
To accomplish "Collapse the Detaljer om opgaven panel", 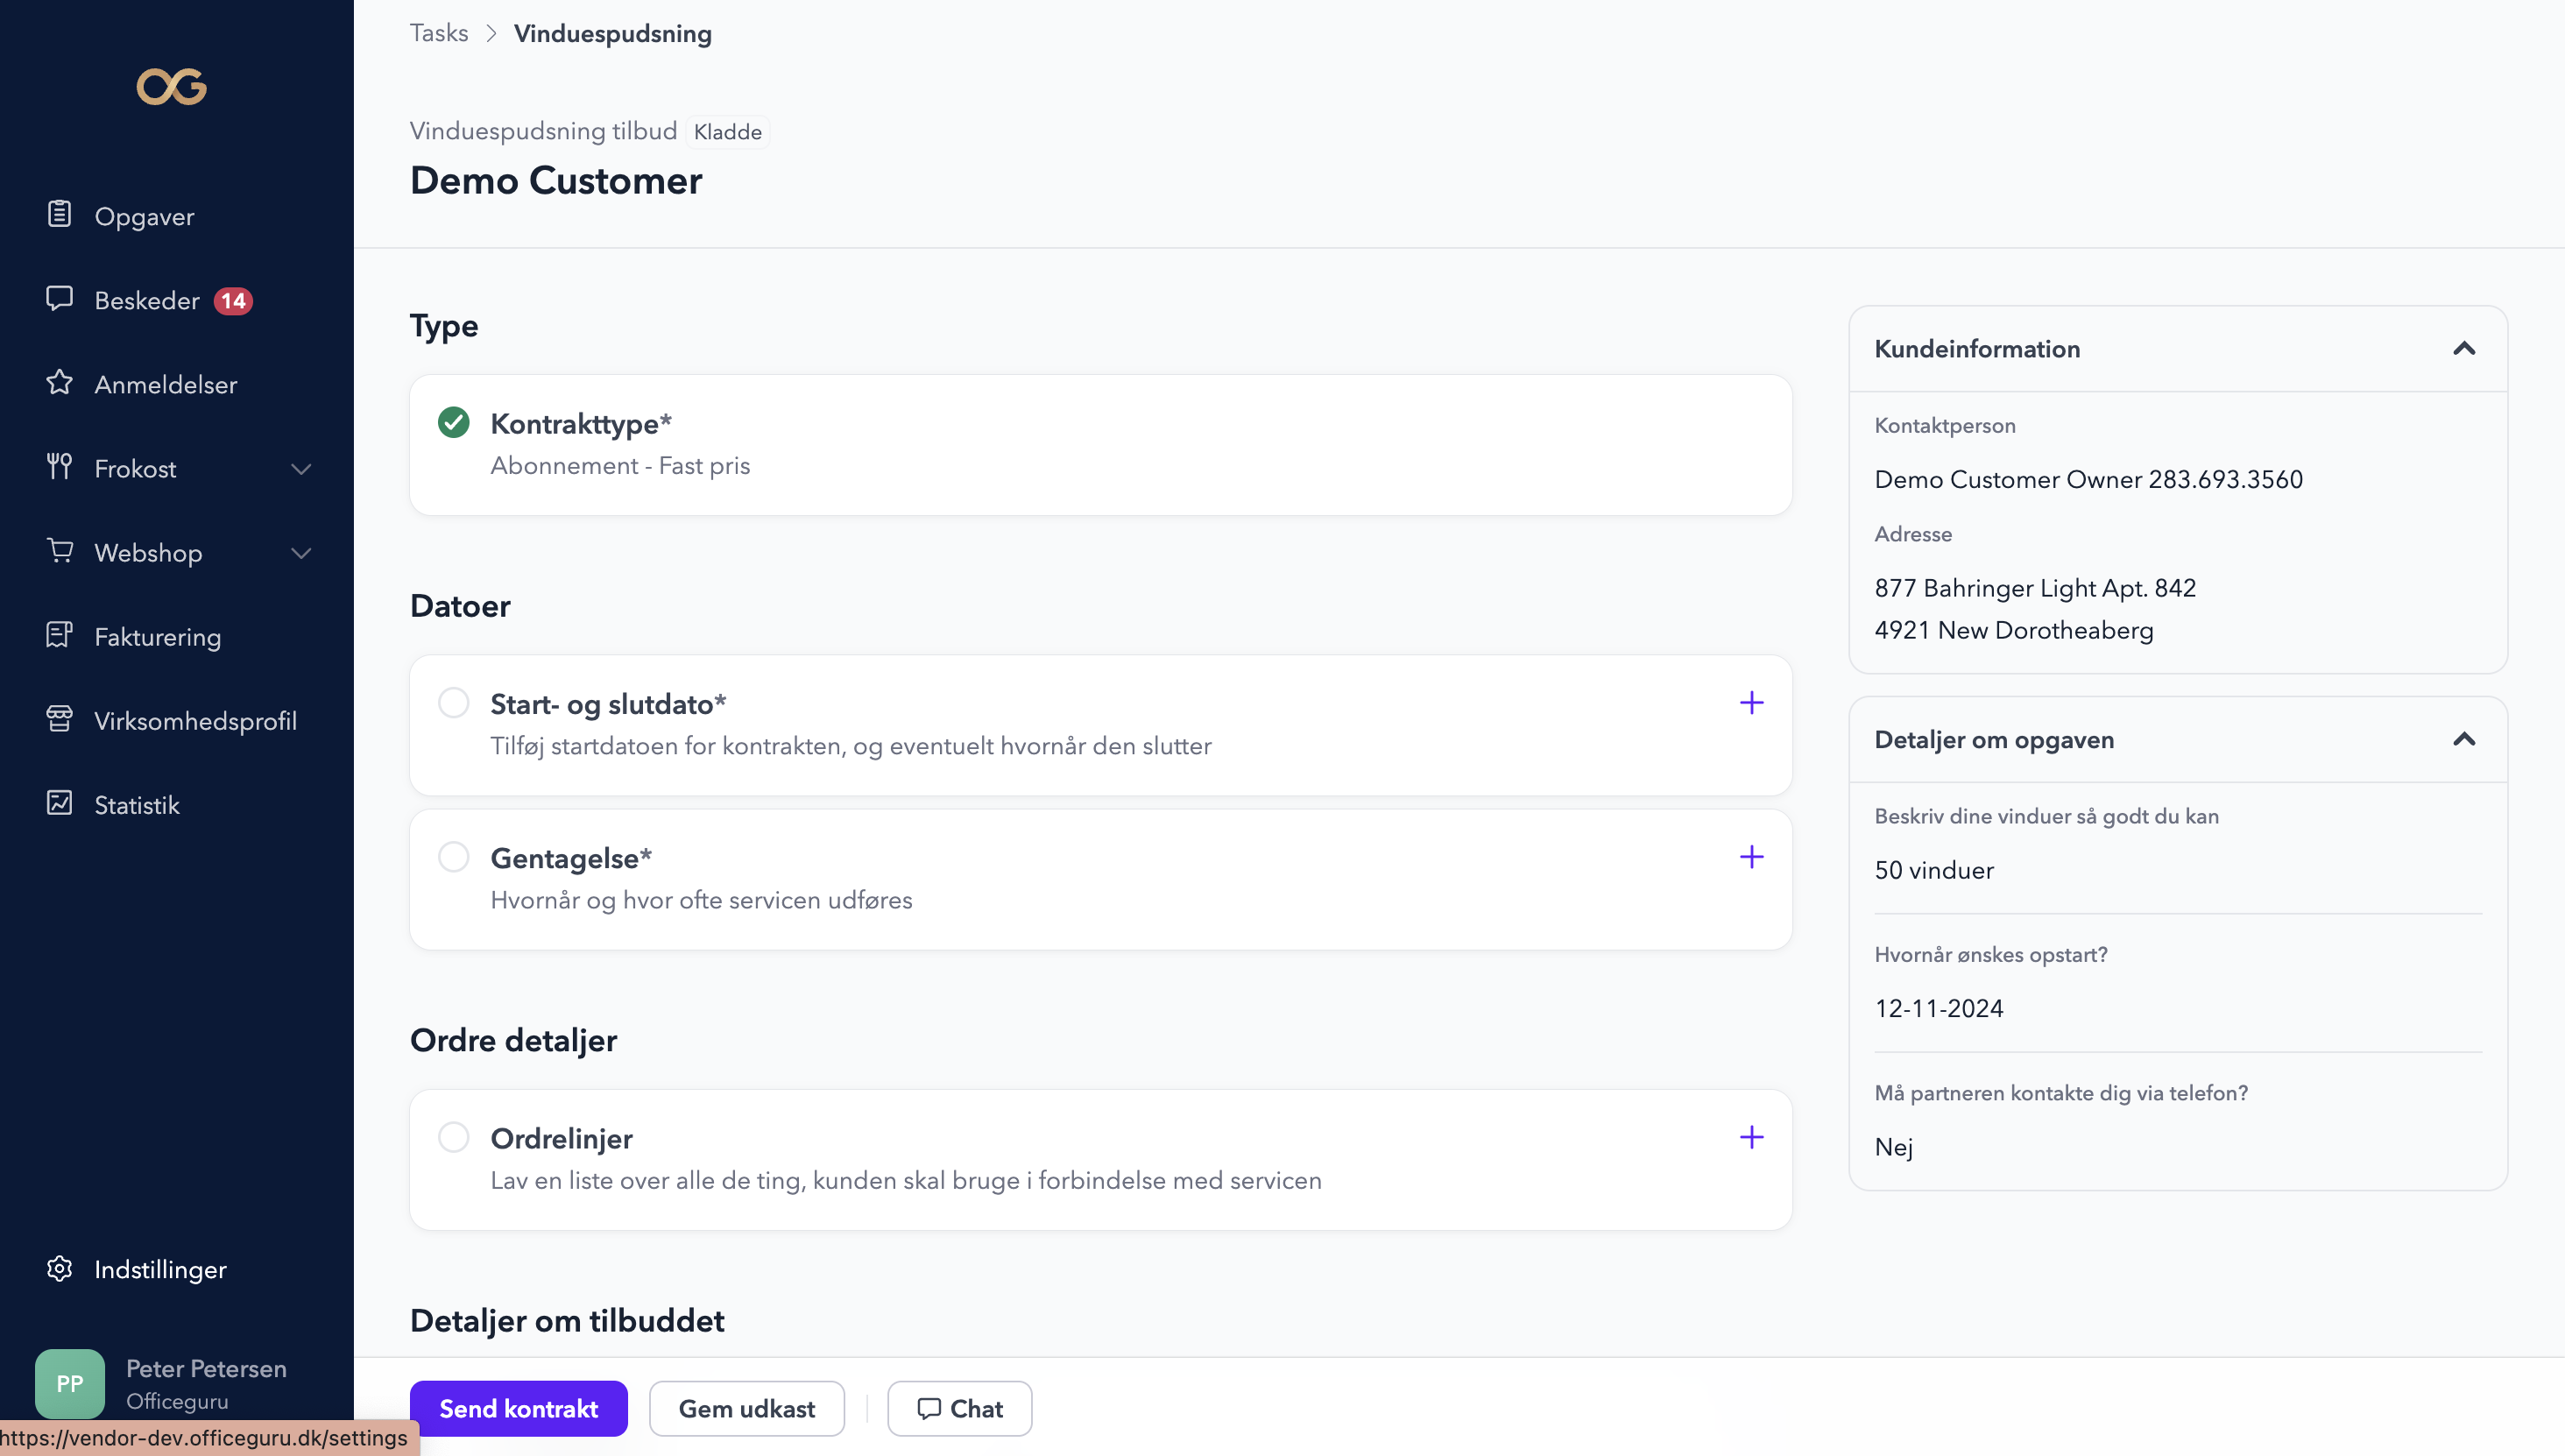I will pos(2463,740).
